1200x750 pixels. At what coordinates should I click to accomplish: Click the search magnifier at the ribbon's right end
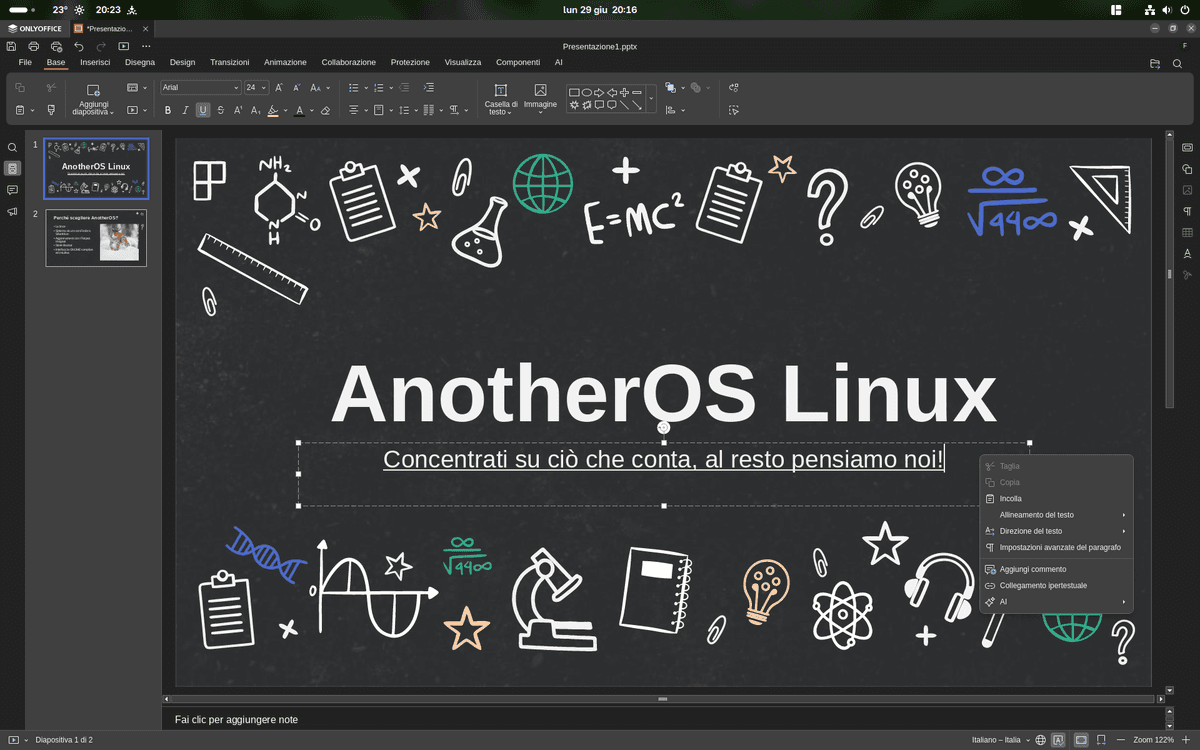click(x=1177, y=63)
